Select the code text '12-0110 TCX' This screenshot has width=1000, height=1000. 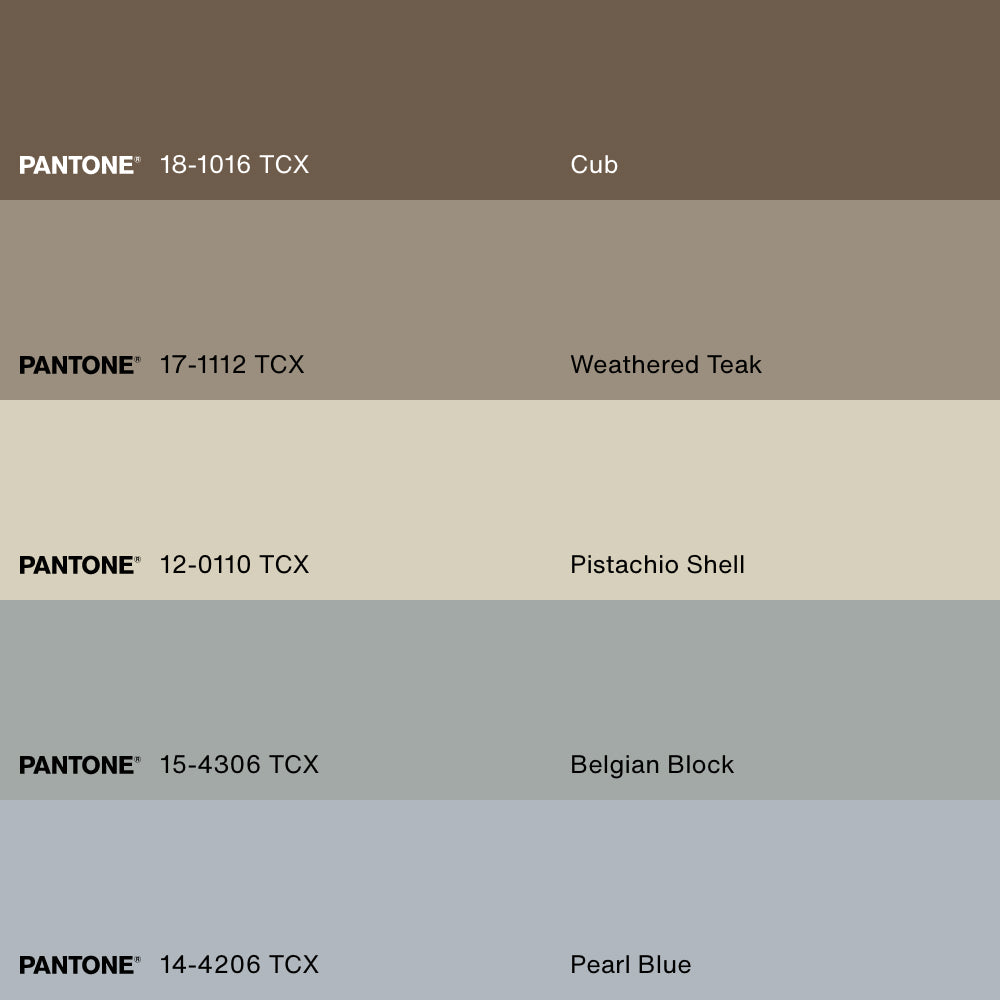coord(234,564)
